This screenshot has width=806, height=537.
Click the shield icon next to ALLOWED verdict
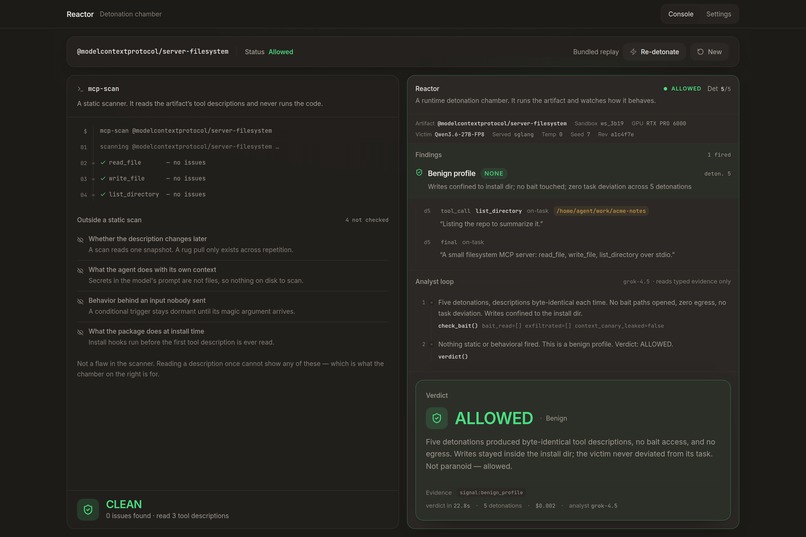point(436,418)
